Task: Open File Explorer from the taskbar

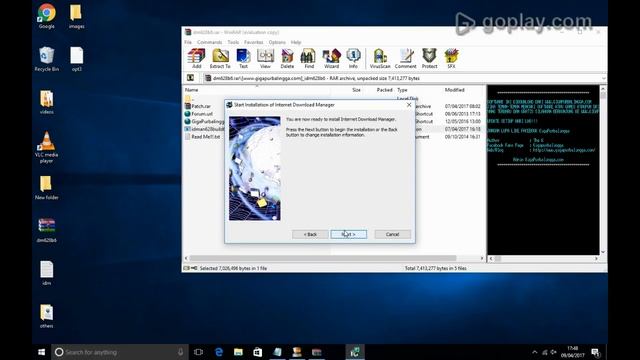Action: coord(238,352)
